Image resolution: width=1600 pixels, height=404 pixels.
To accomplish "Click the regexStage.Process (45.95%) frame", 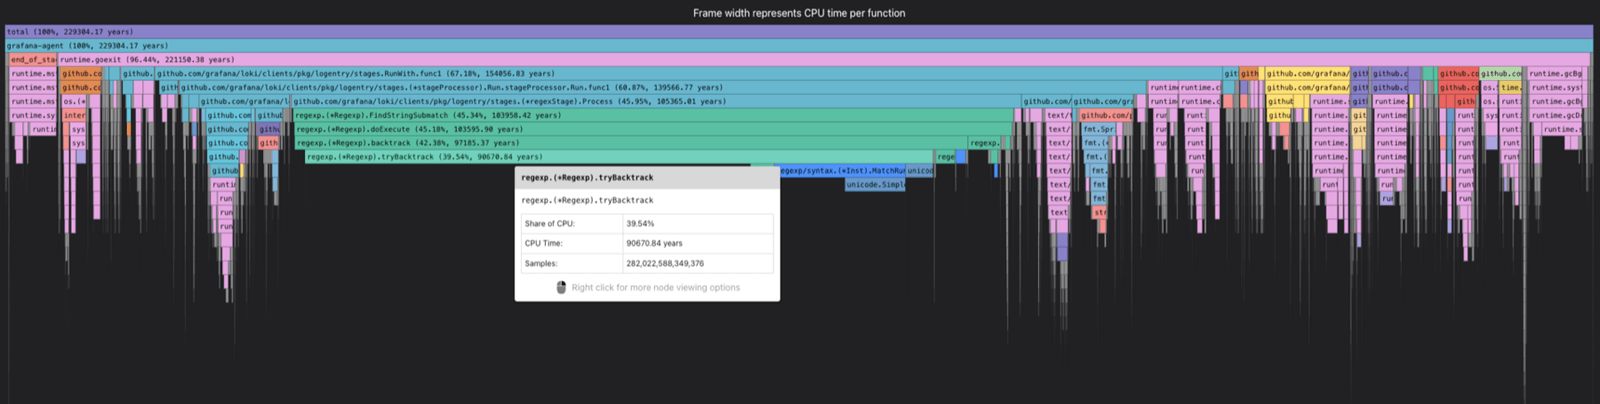I will 656,101.
